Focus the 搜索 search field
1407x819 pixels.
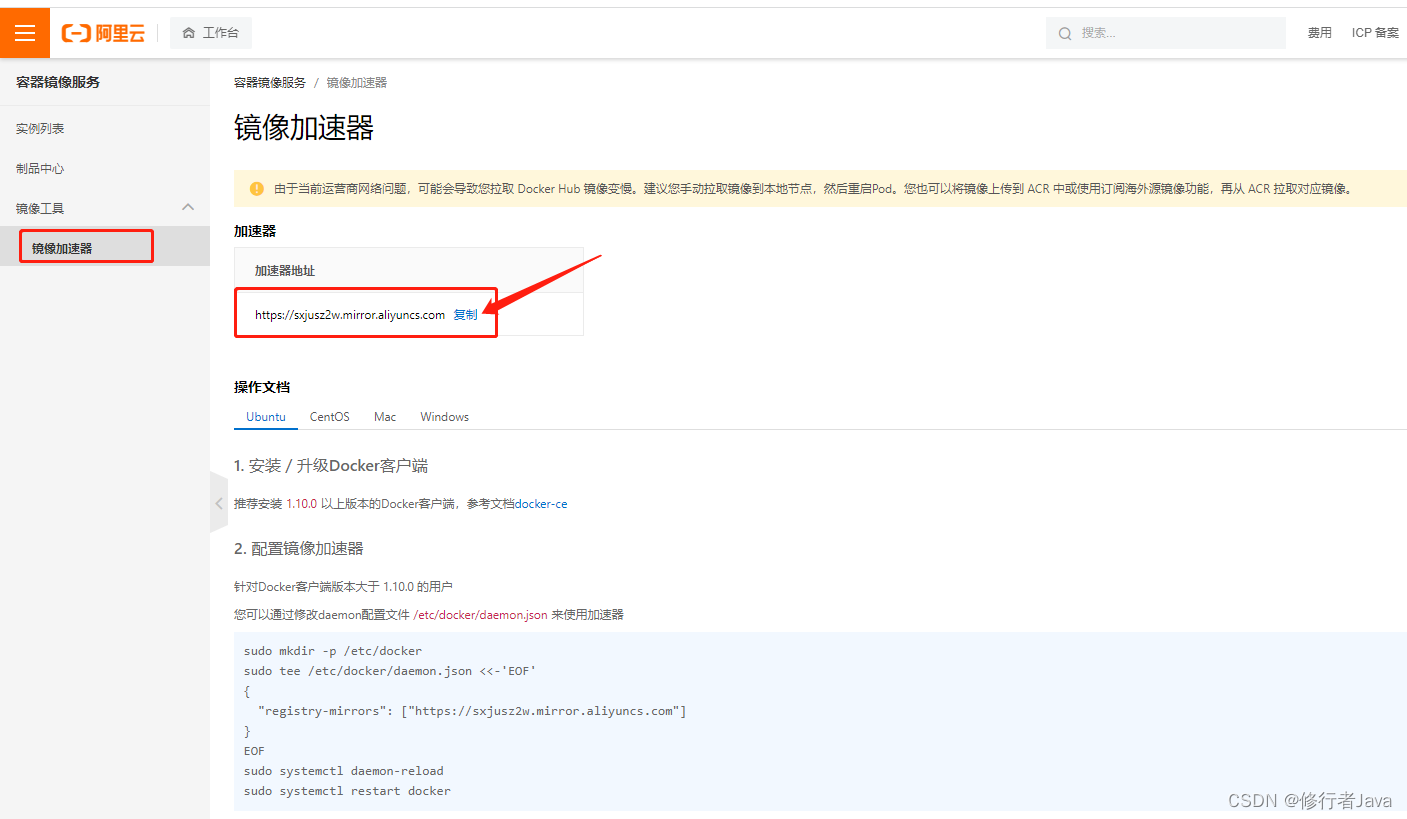point(1166,33)
